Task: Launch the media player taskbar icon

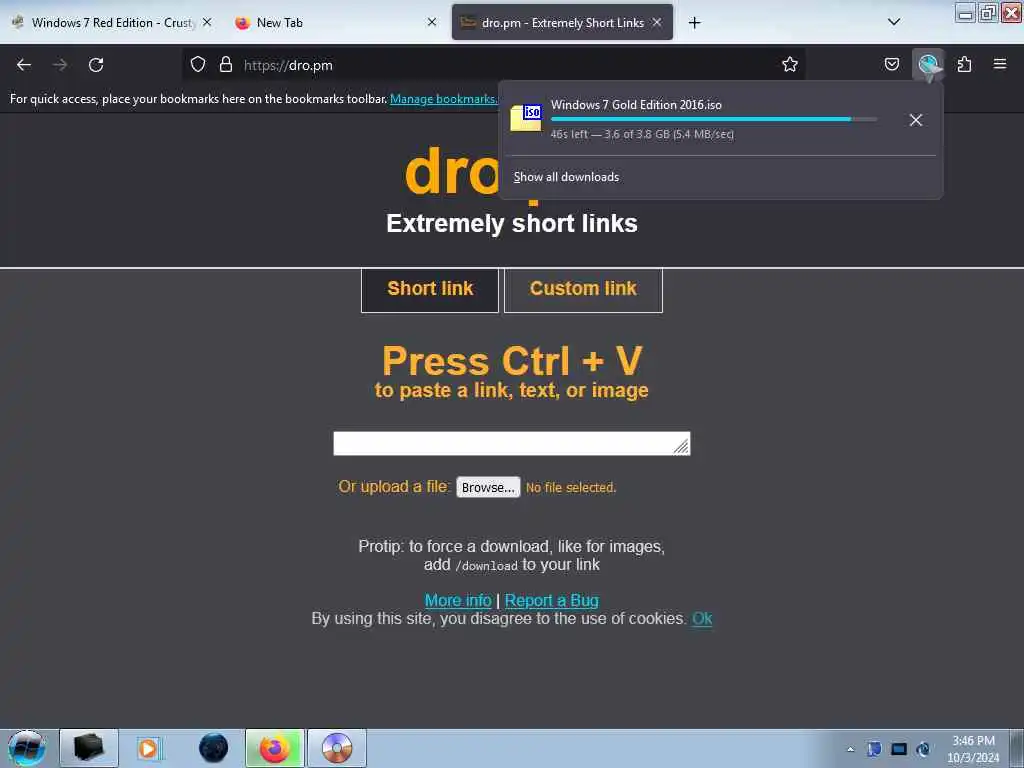Action: pyautogui.click(x=148, y=748)
